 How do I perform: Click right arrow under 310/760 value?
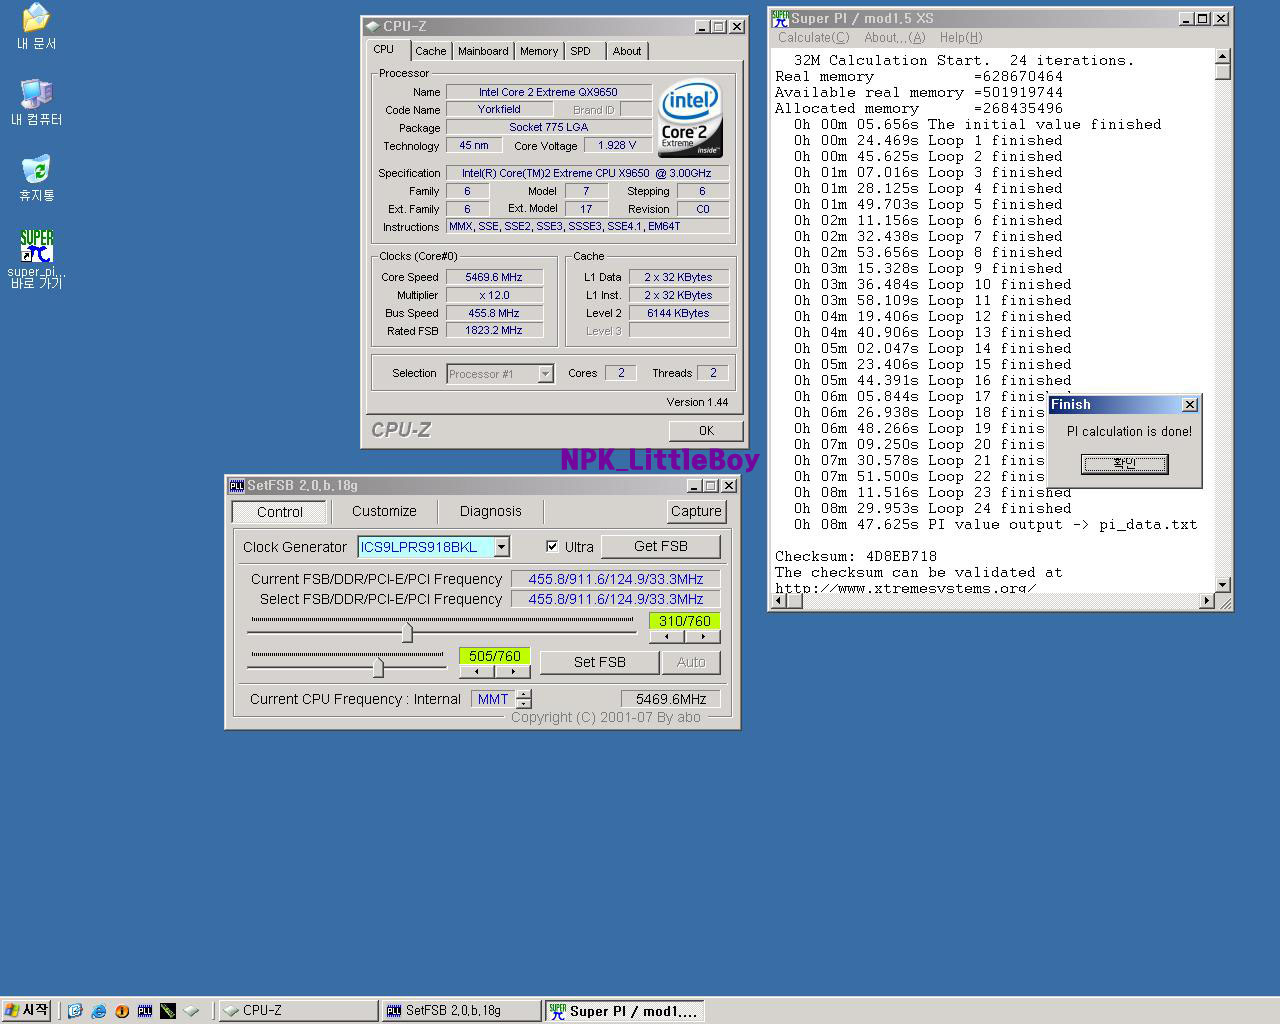coord(703,636)
